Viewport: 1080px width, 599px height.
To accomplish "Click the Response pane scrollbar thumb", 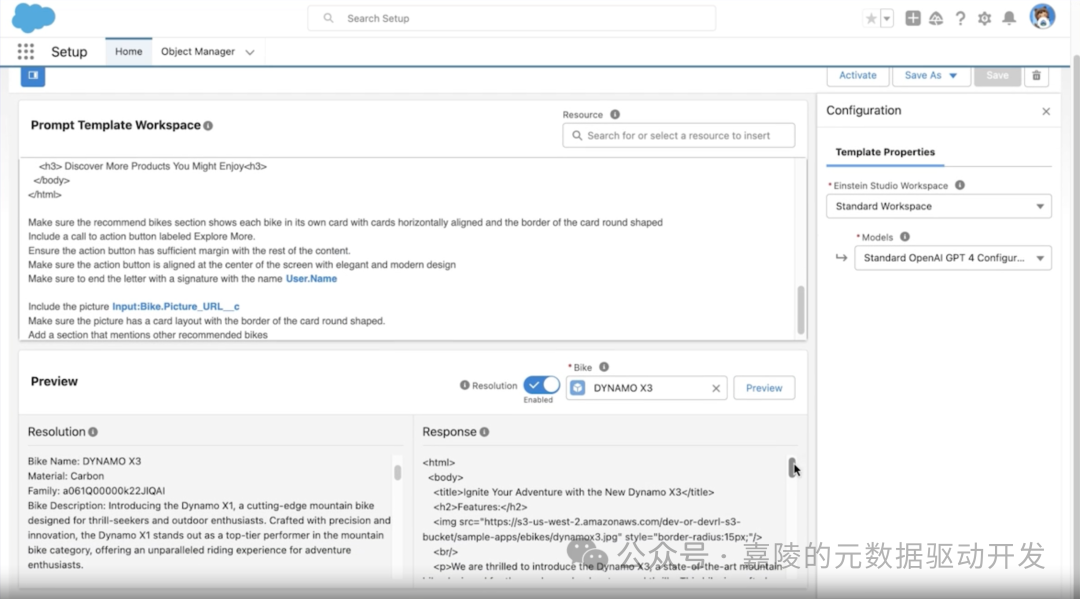I will pos(792,467).
